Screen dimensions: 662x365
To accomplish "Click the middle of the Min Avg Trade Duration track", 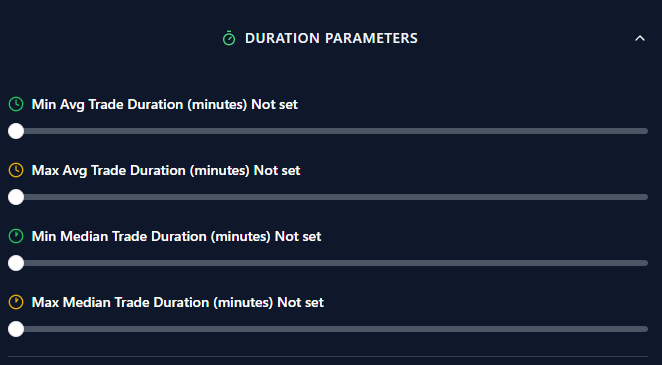I will click(328, 131).
